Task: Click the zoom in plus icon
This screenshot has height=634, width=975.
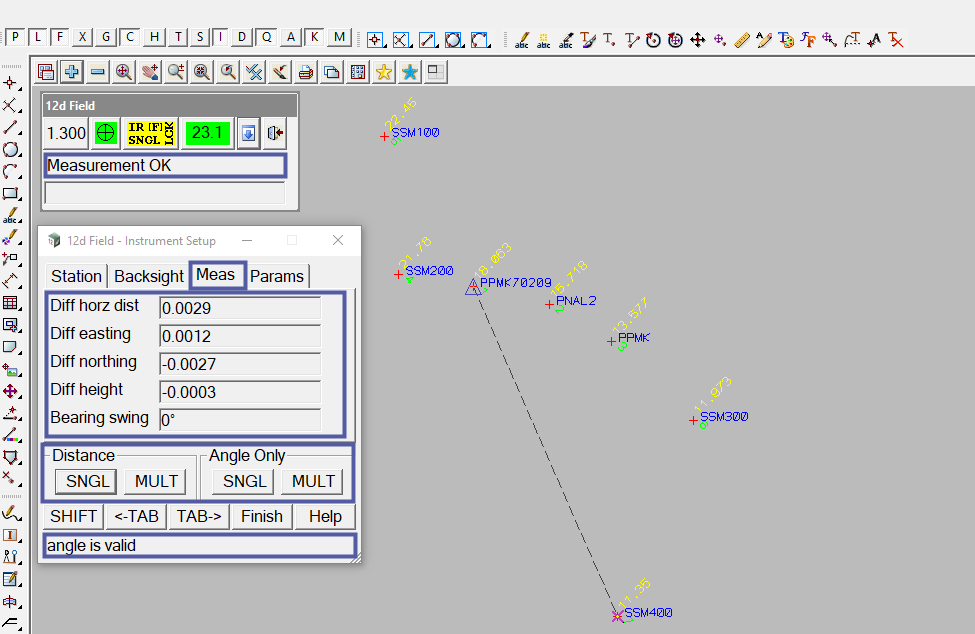Action: coord(72,71)
